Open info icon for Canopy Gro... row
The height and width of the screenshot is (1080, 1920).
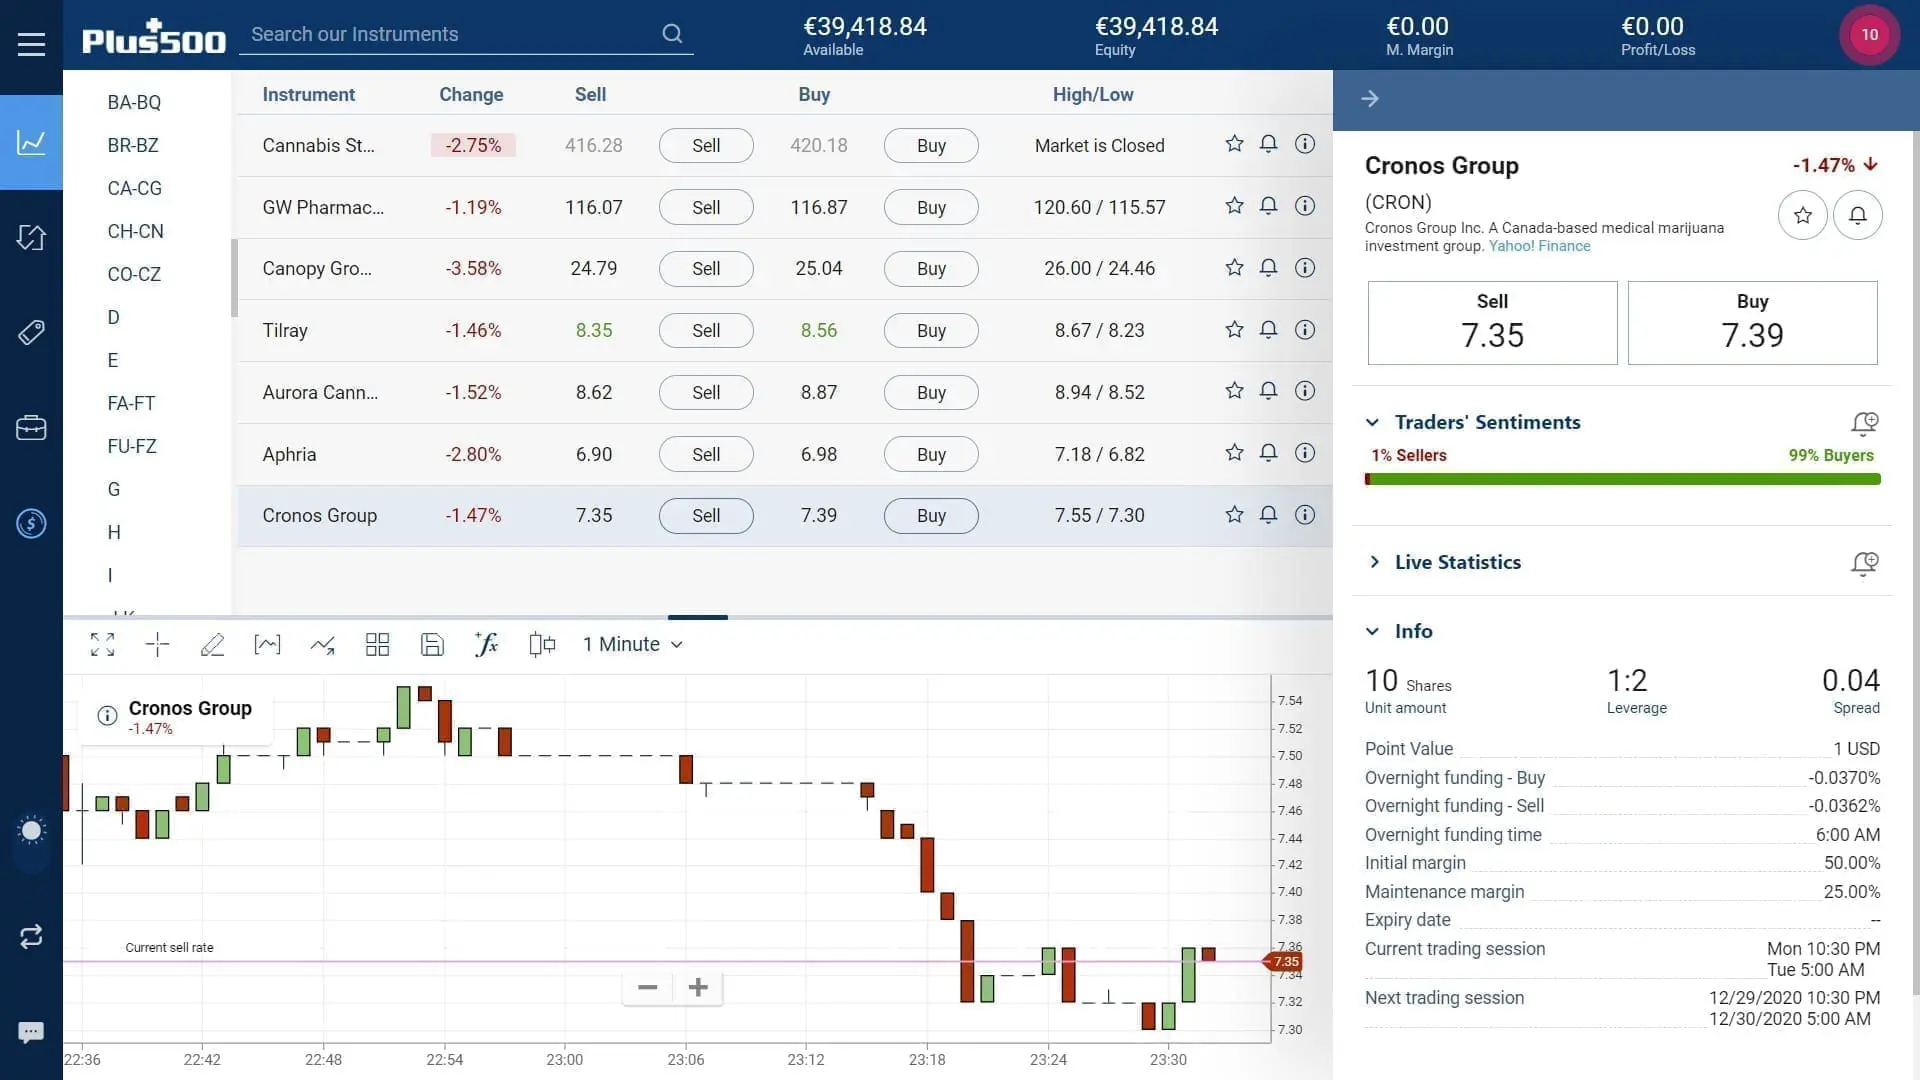click(1305, 268)
